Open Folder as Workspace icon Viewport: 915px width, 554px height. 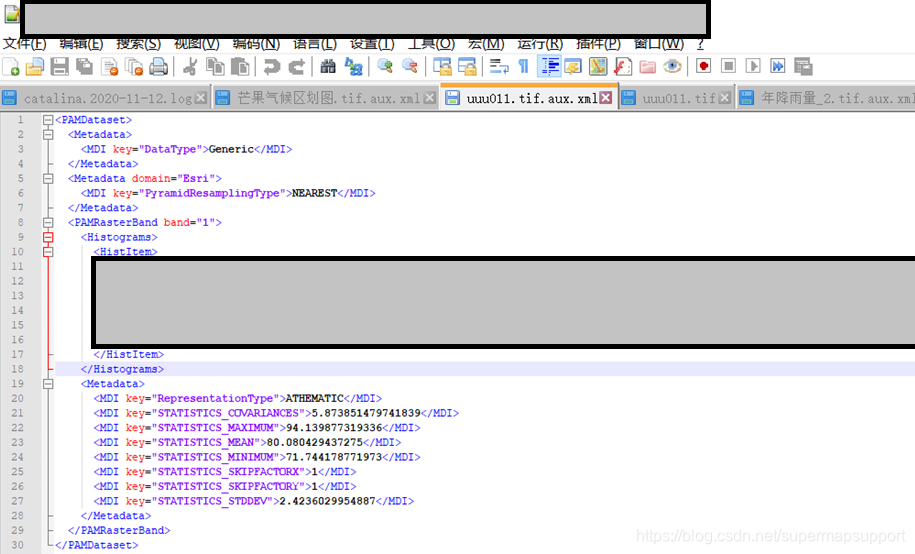pos(648,67)
